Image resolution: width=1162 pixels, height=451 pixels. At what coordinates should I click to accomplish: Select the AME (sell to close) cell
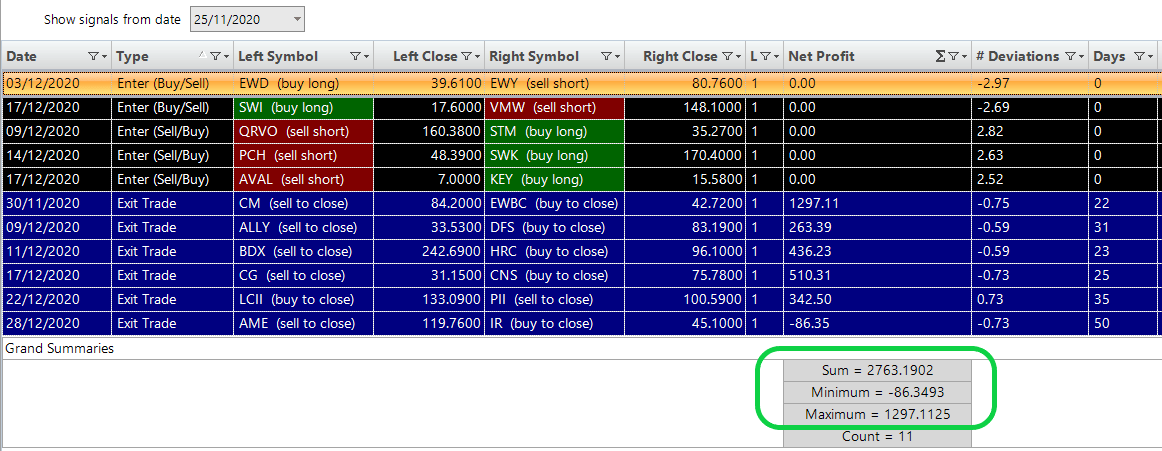tap(302, 324)
